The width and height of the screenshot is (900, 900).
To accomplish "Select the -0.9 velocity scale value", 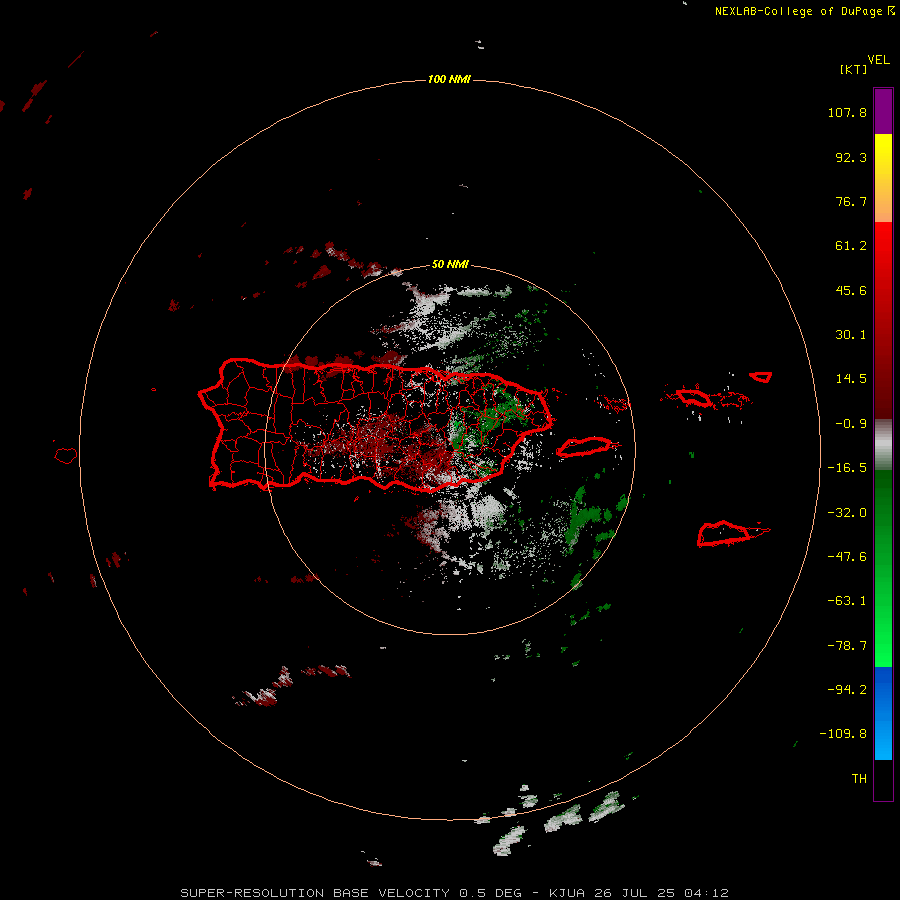I will (851, 424).
